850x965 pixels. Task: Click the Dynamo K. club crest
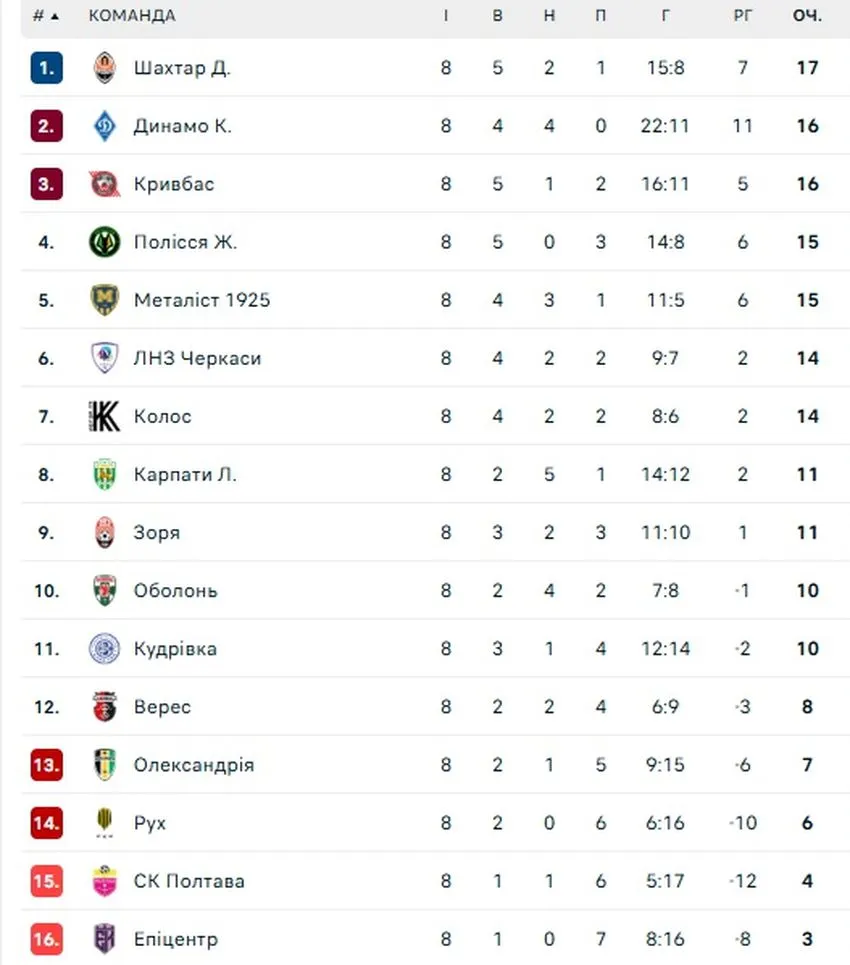(104, 126)
